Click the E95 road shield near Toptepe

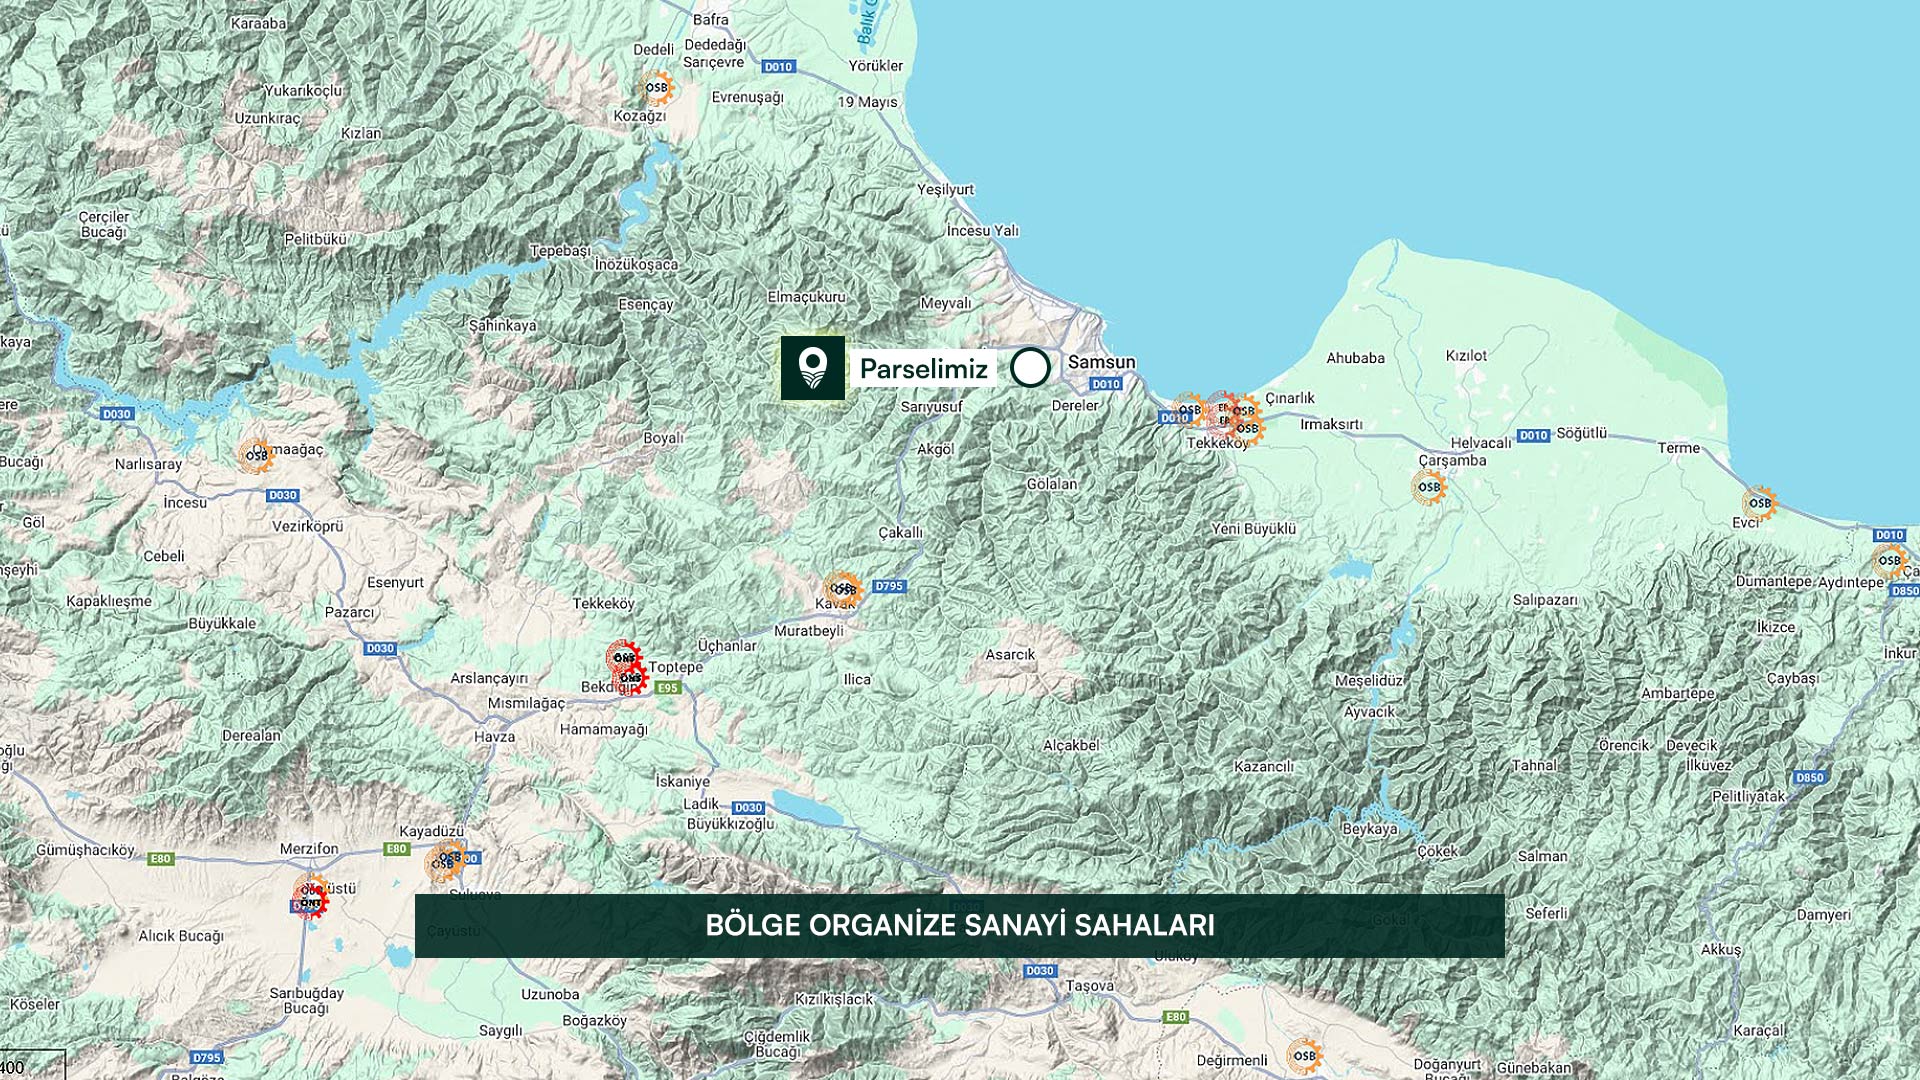(x=668, y=687)
